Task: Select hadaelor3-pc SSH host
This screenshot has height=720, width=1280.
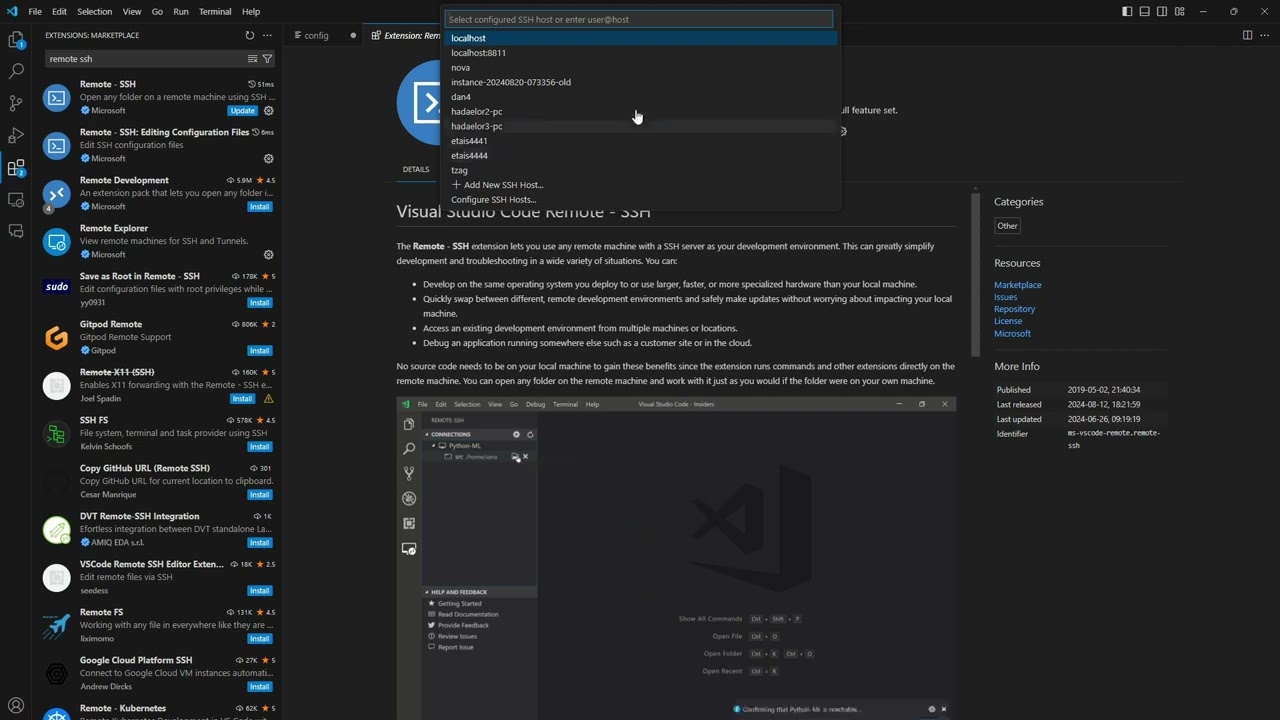Action: (x=640, y=126)
